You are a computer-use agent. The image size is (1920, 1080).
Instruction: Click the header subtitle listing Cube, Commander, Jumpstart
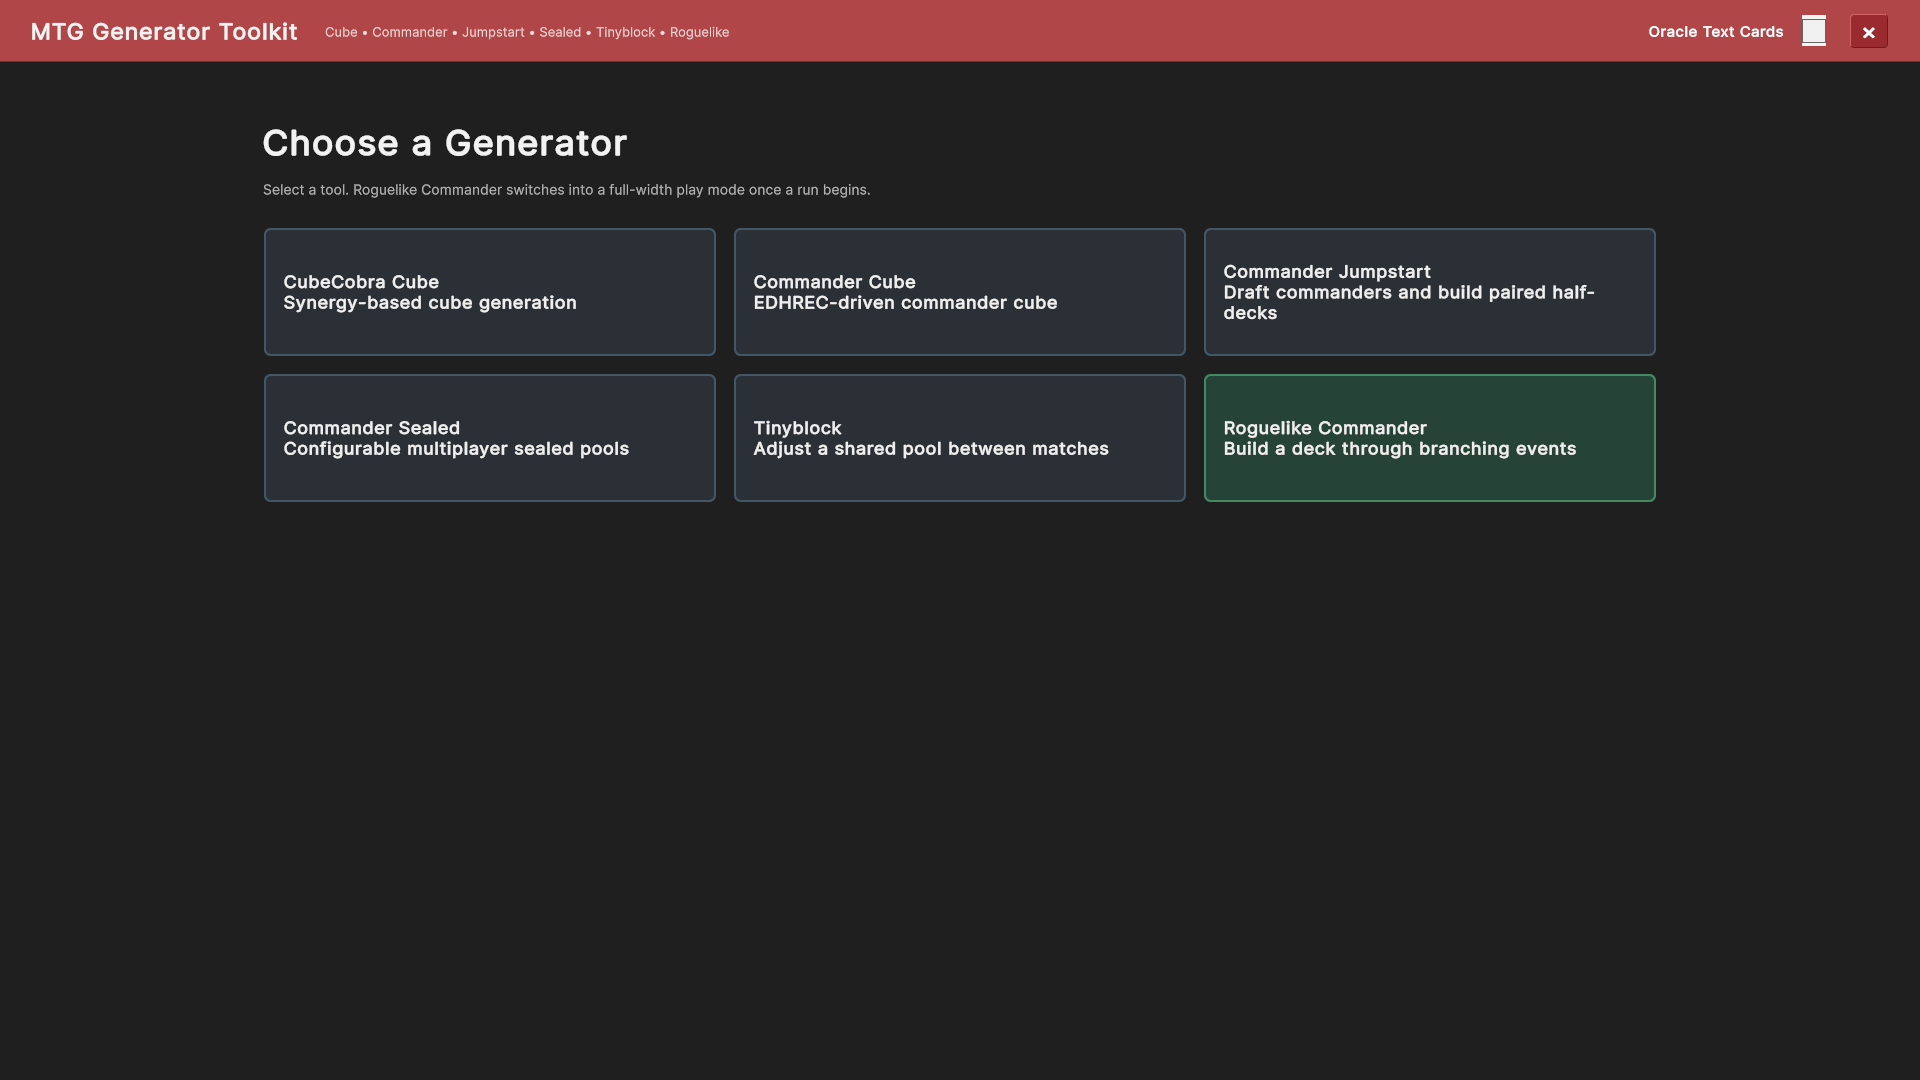click(x=527, y=33)
